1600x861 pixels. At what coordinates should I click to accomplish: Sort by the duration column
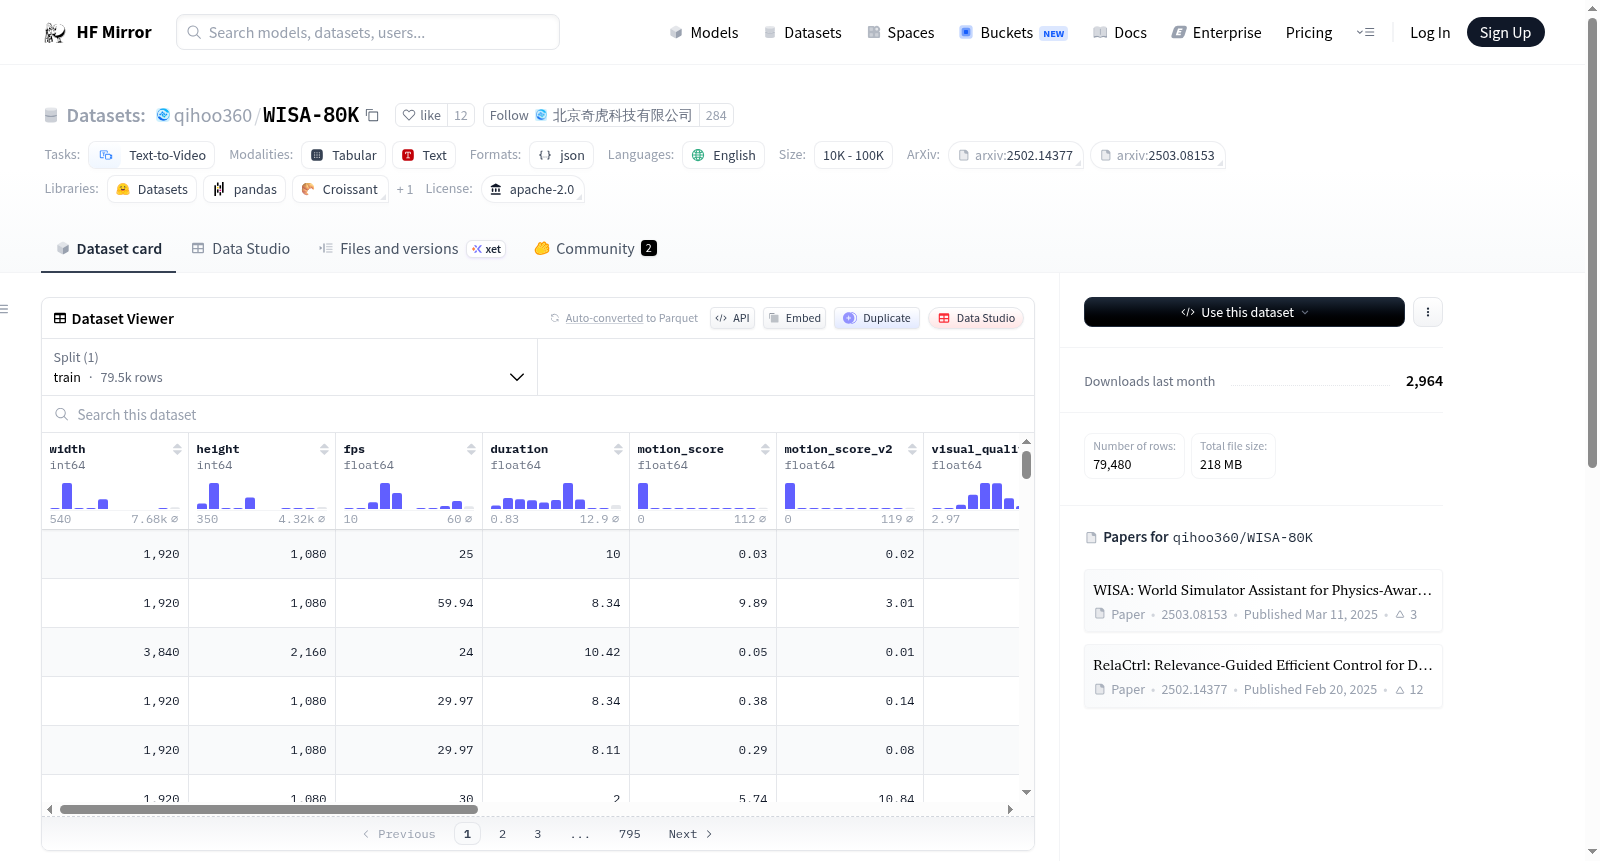point(618,450)
